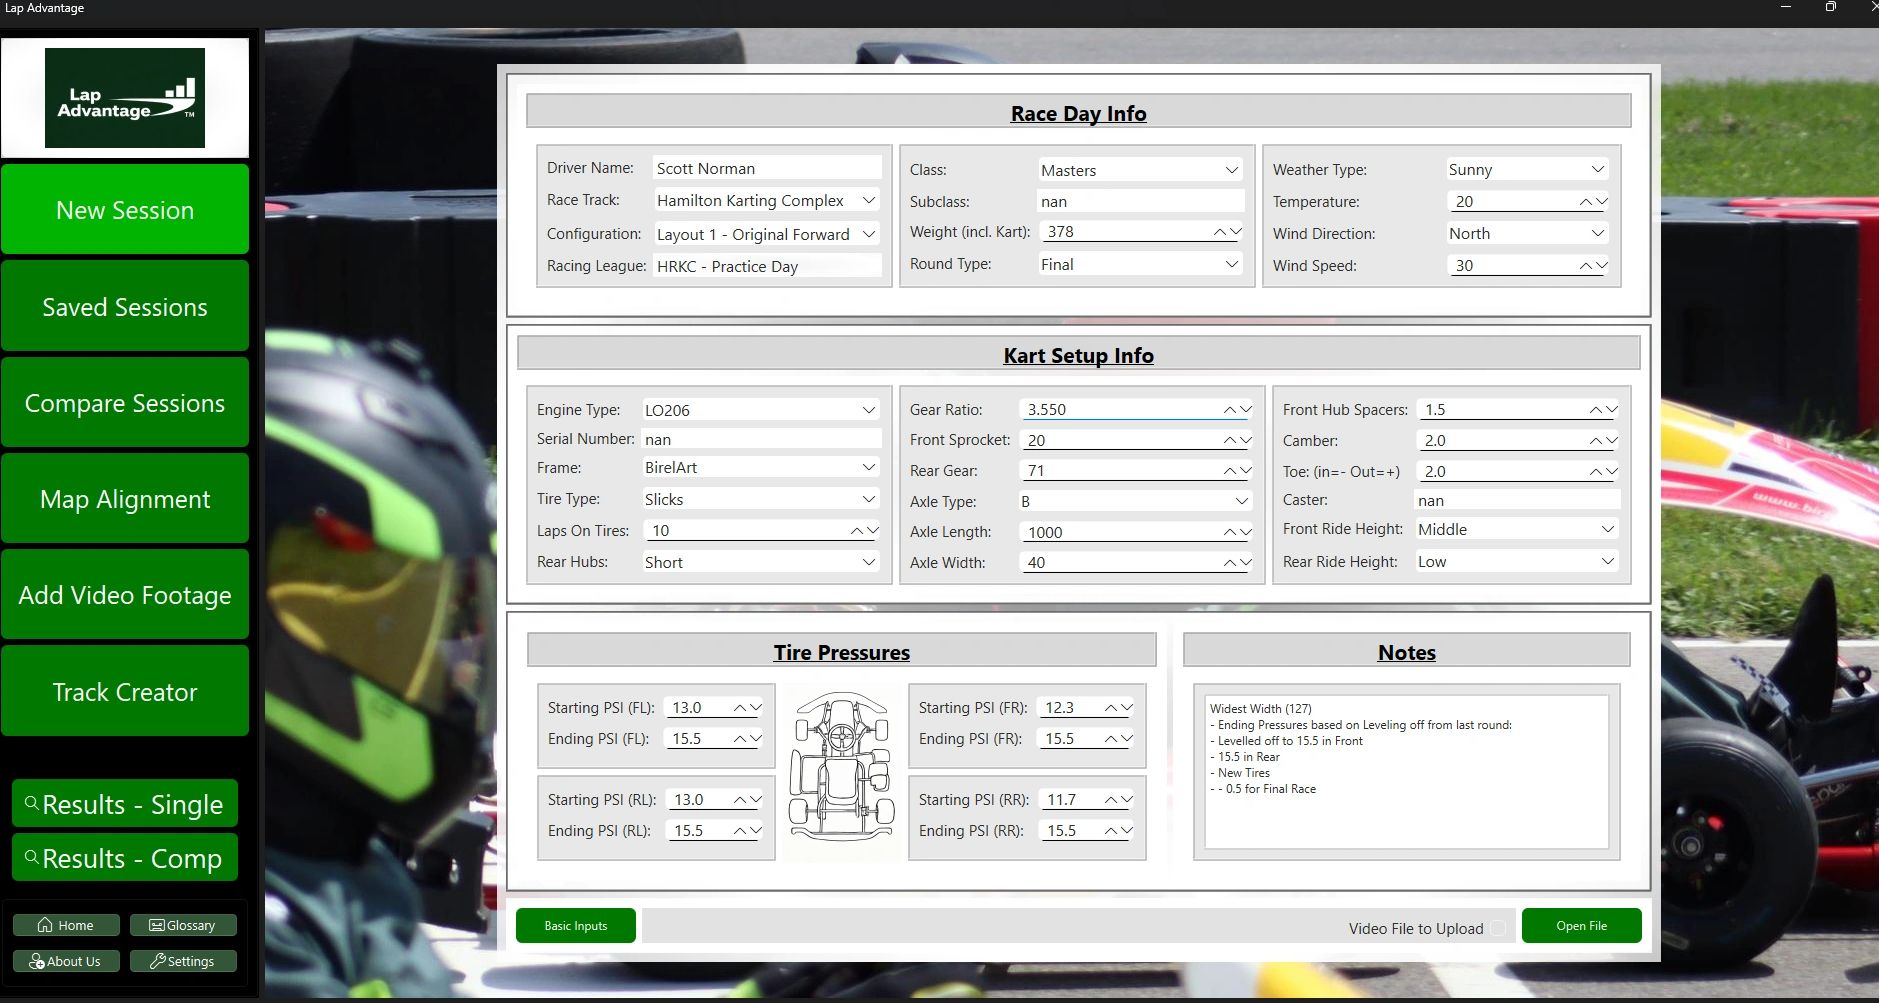Open Results - Comp search
This screenshot has width=1879, height=1003.
click(x=125, y=858)
